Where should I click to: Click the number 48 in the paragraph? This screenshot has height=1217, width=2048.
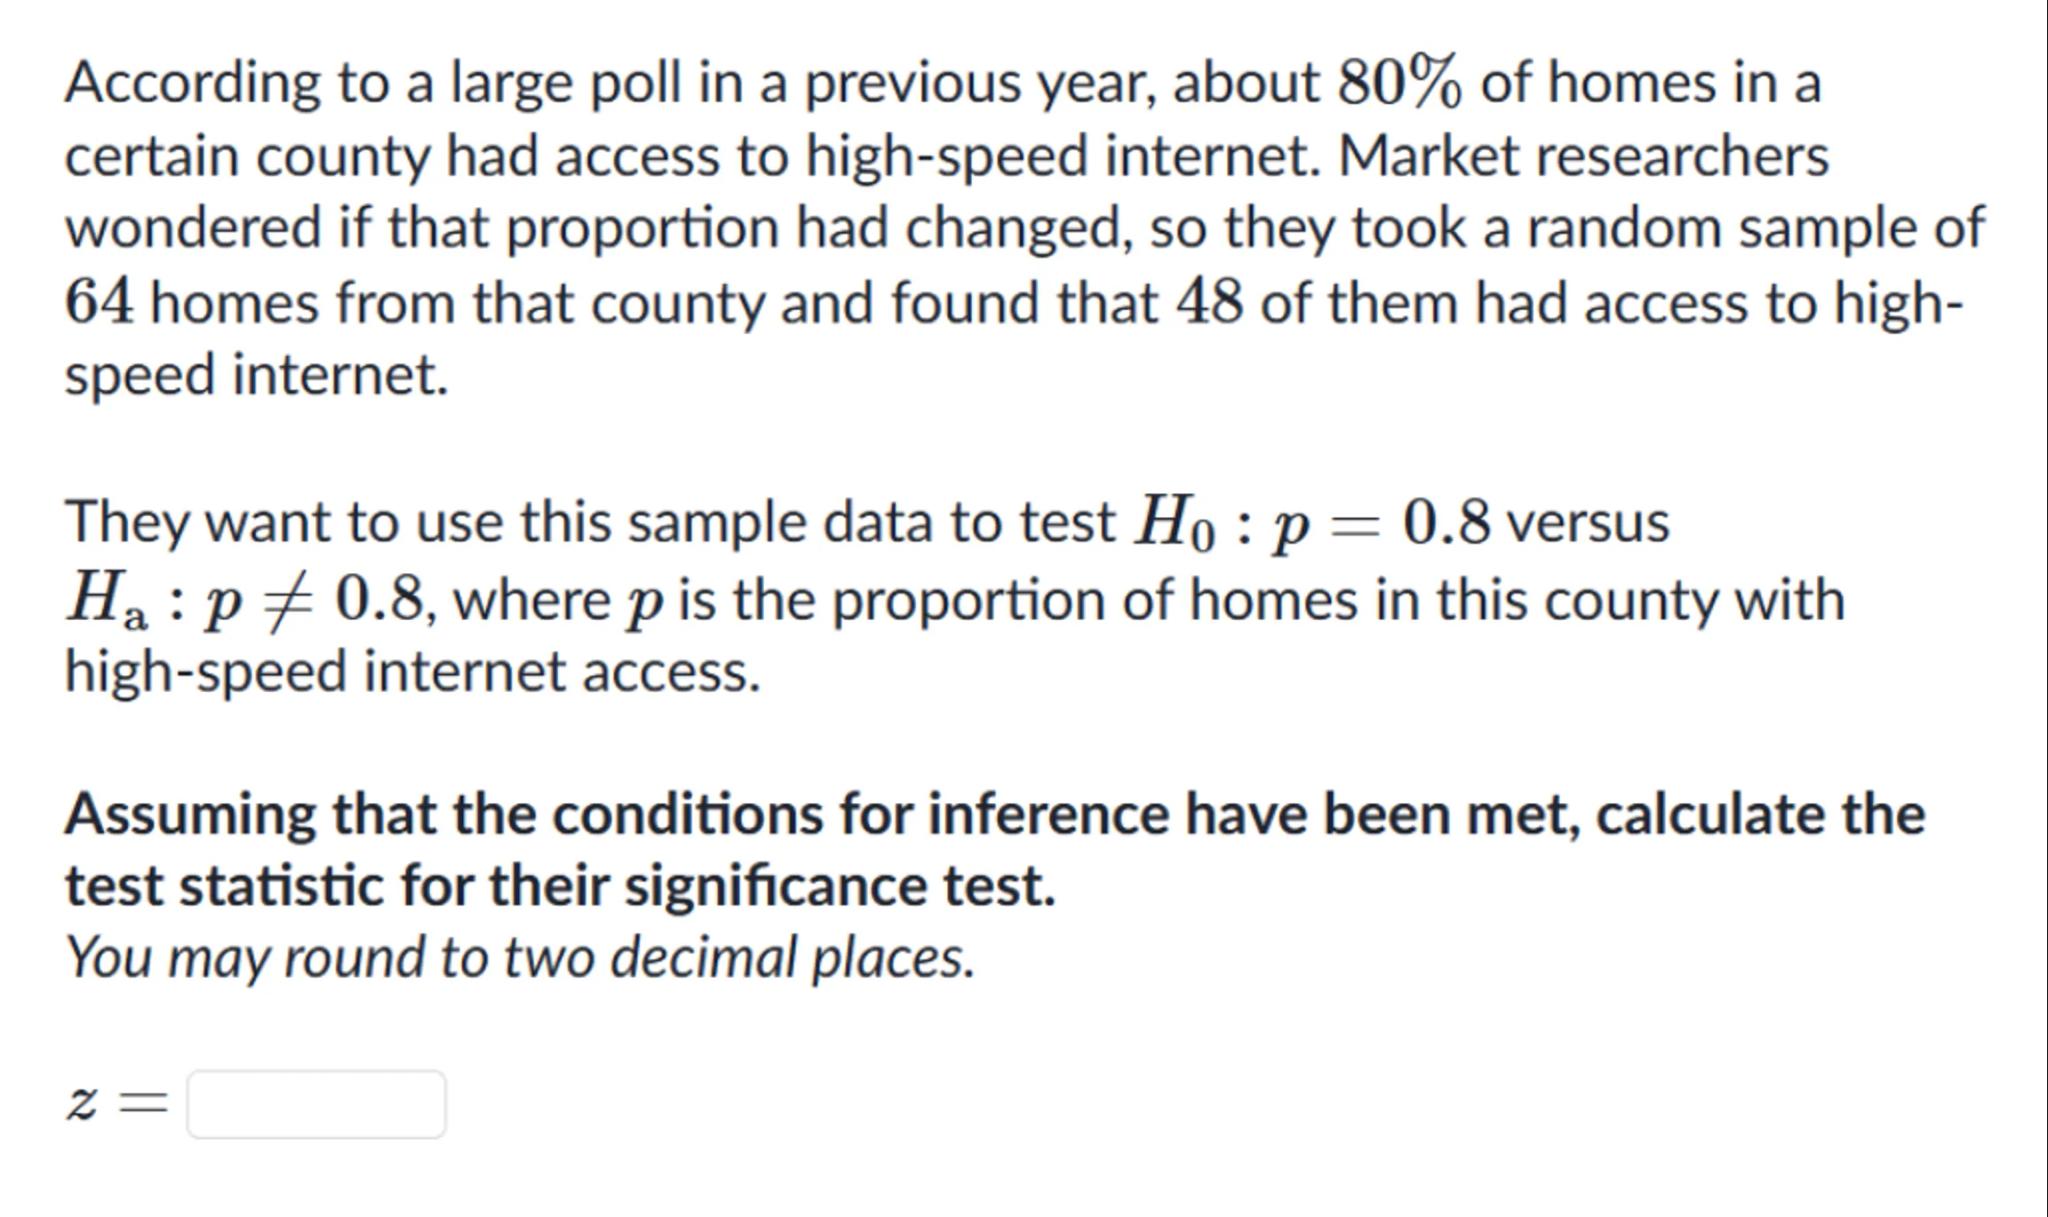click(1210, 302)
